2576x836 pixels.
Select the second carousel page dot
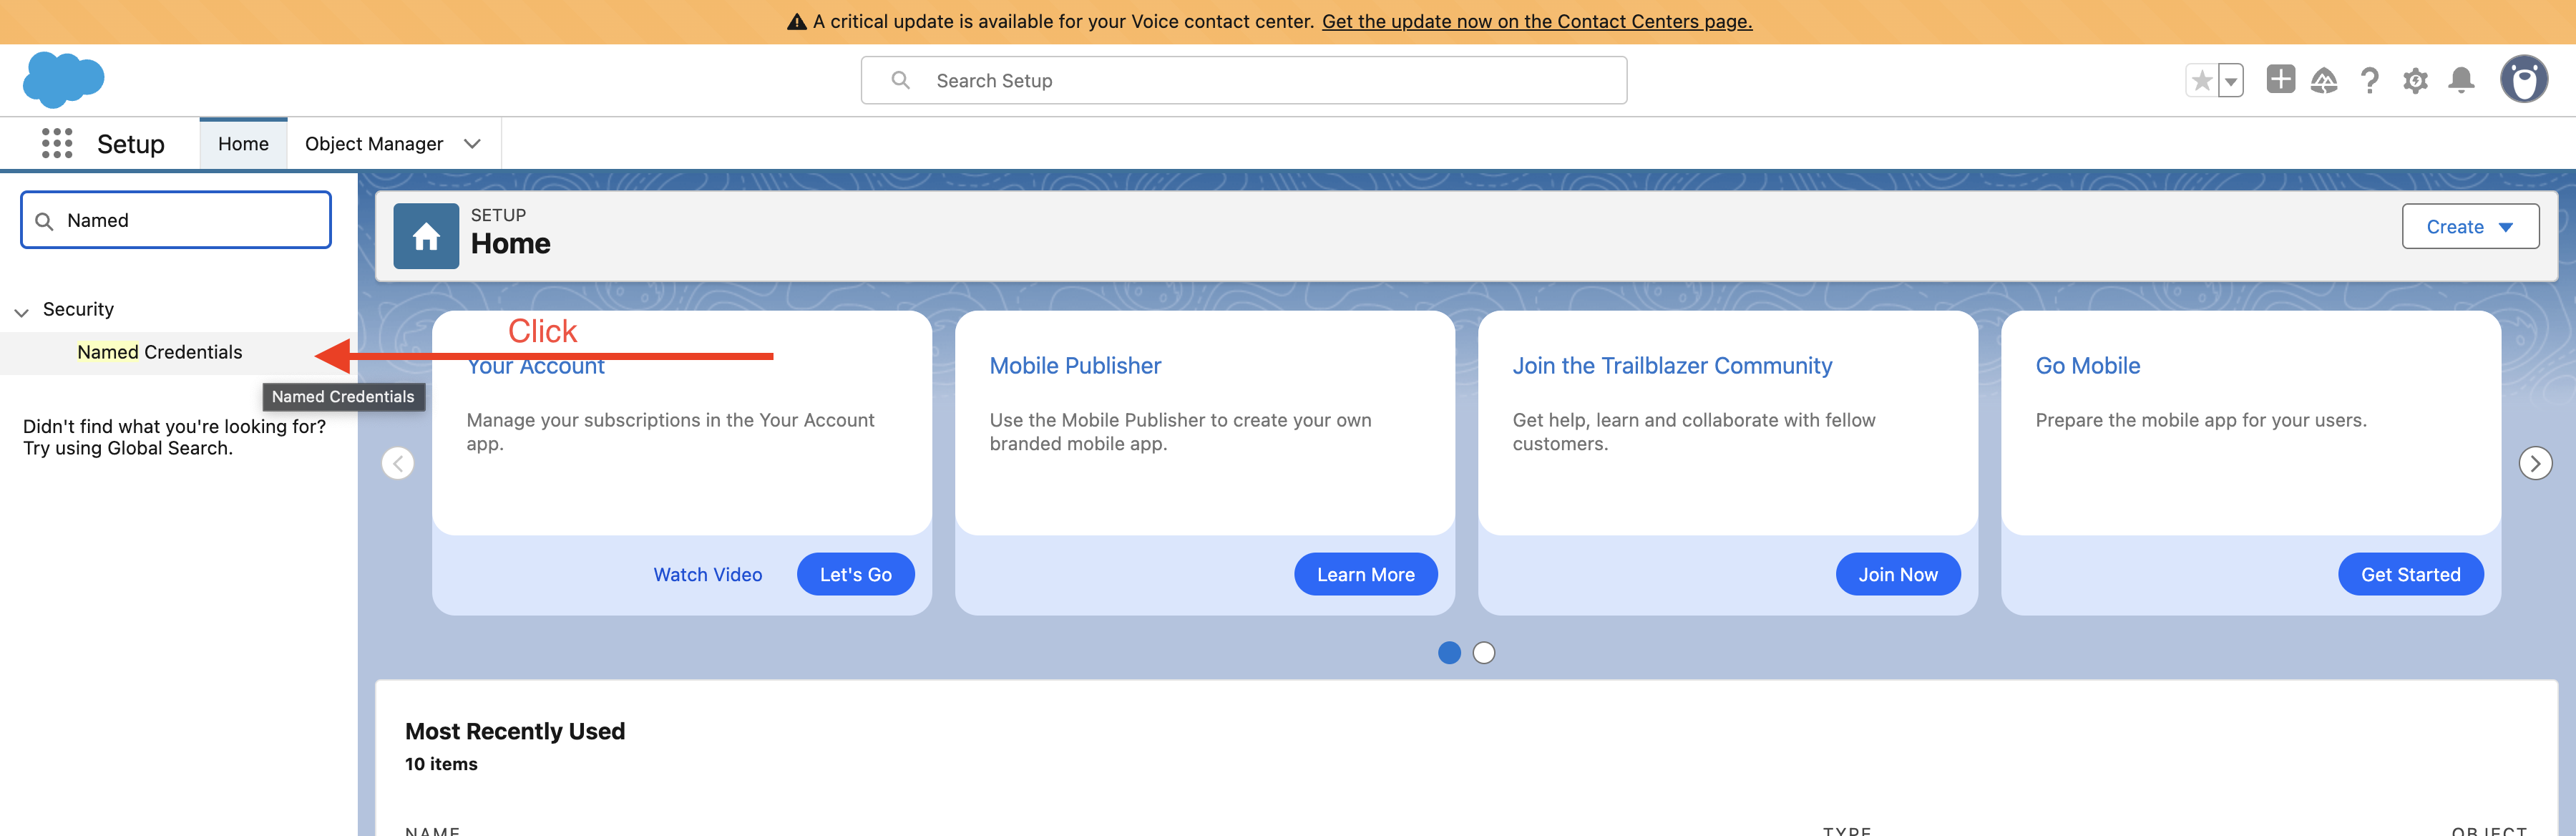[x=1484, y=653]
